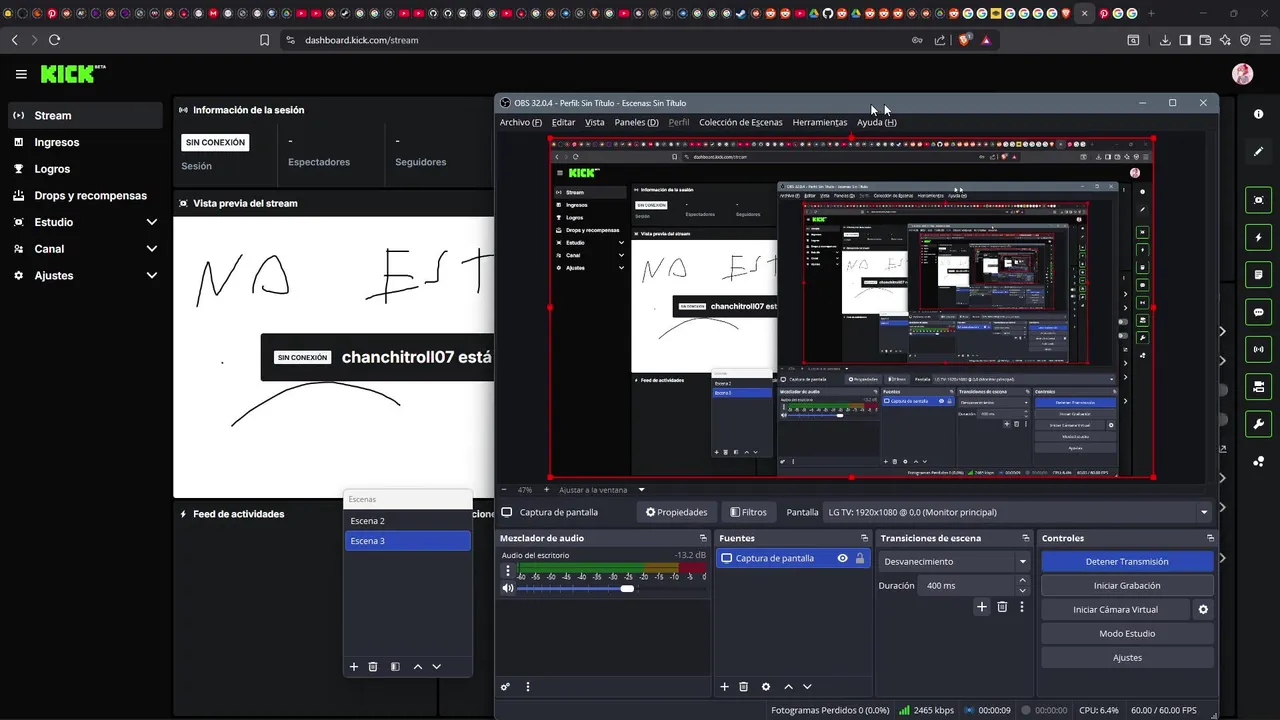Increase the transition duration with the up arrow

1023,582
